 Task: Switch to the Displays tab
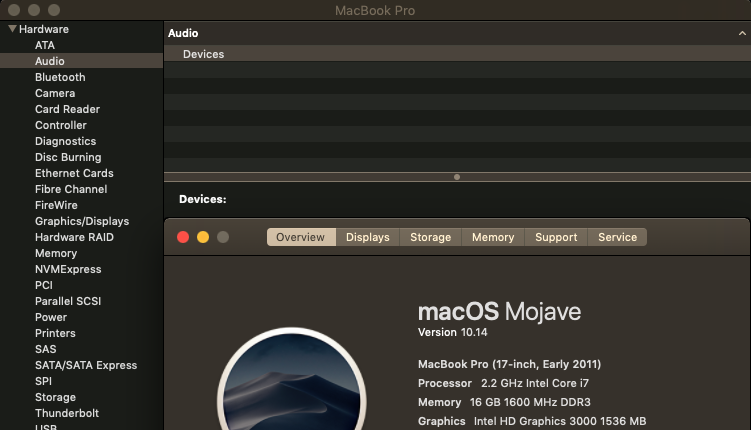click(367, 237)
